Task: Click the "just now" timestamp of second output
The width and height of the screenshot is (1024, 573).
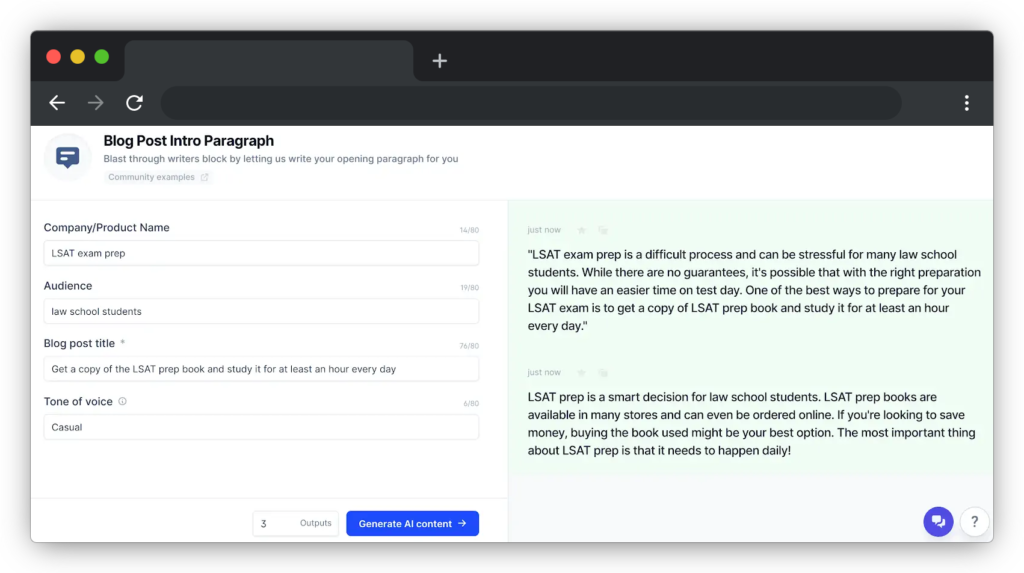Action: click(544, 372)
